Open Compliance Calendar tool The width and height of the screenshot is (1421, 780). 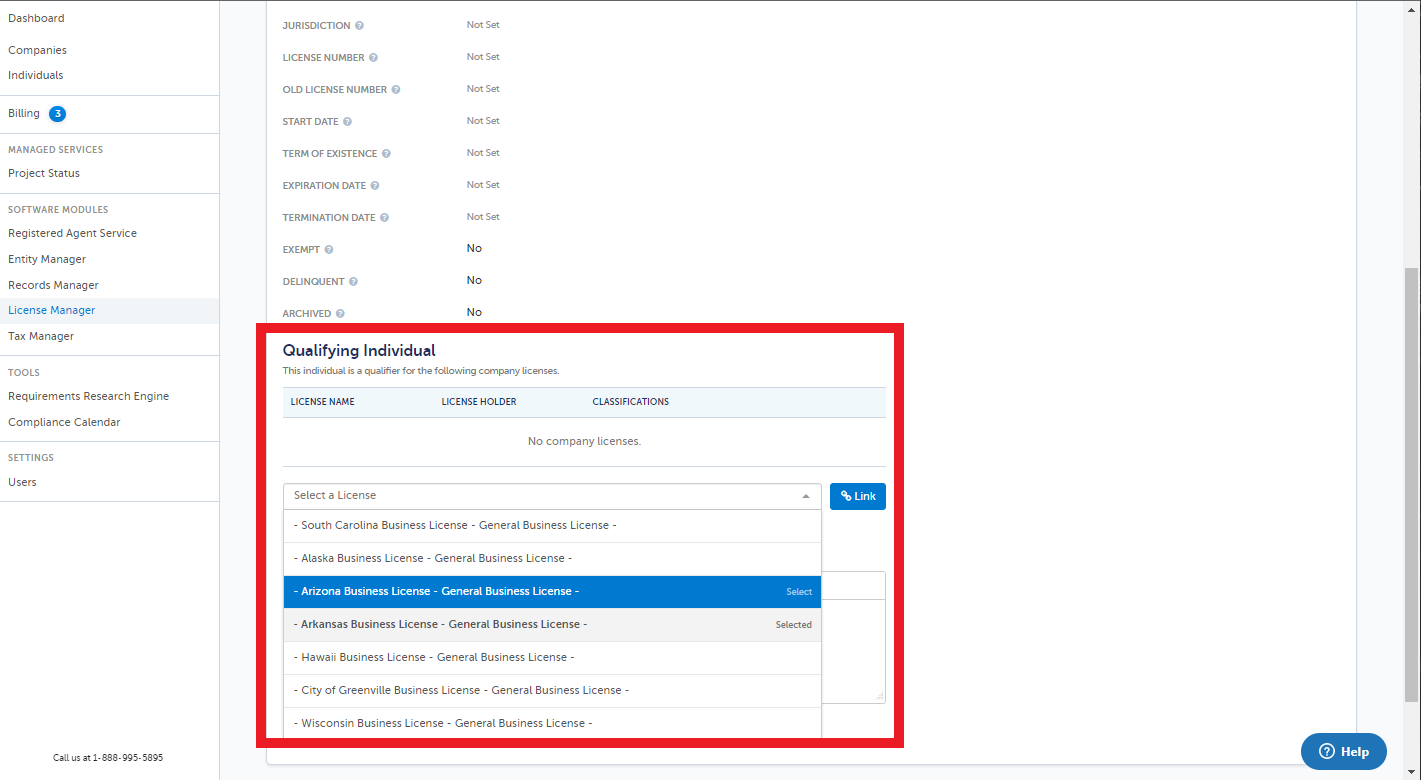coord(64,422)
